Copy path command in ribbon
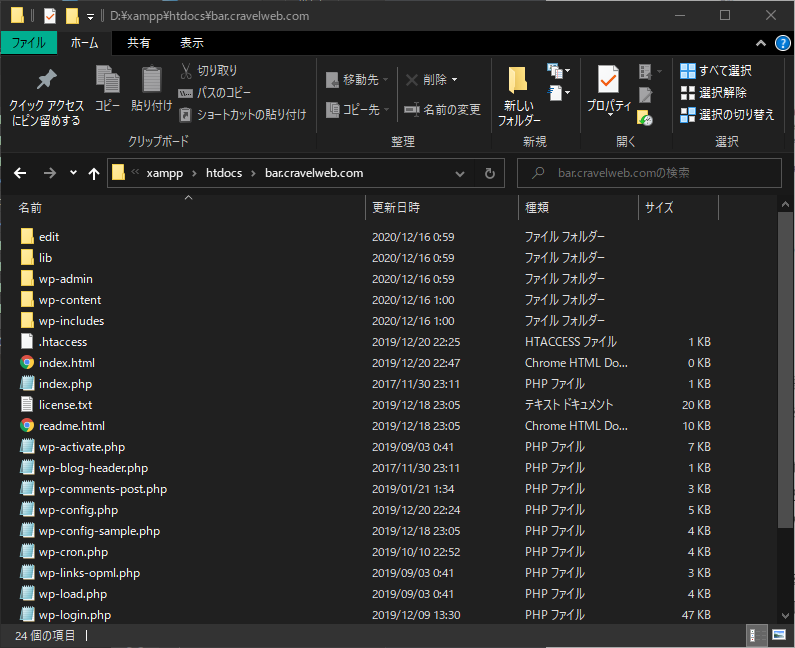Viewport: 795px width, 648px height. (x=214, y=92)
